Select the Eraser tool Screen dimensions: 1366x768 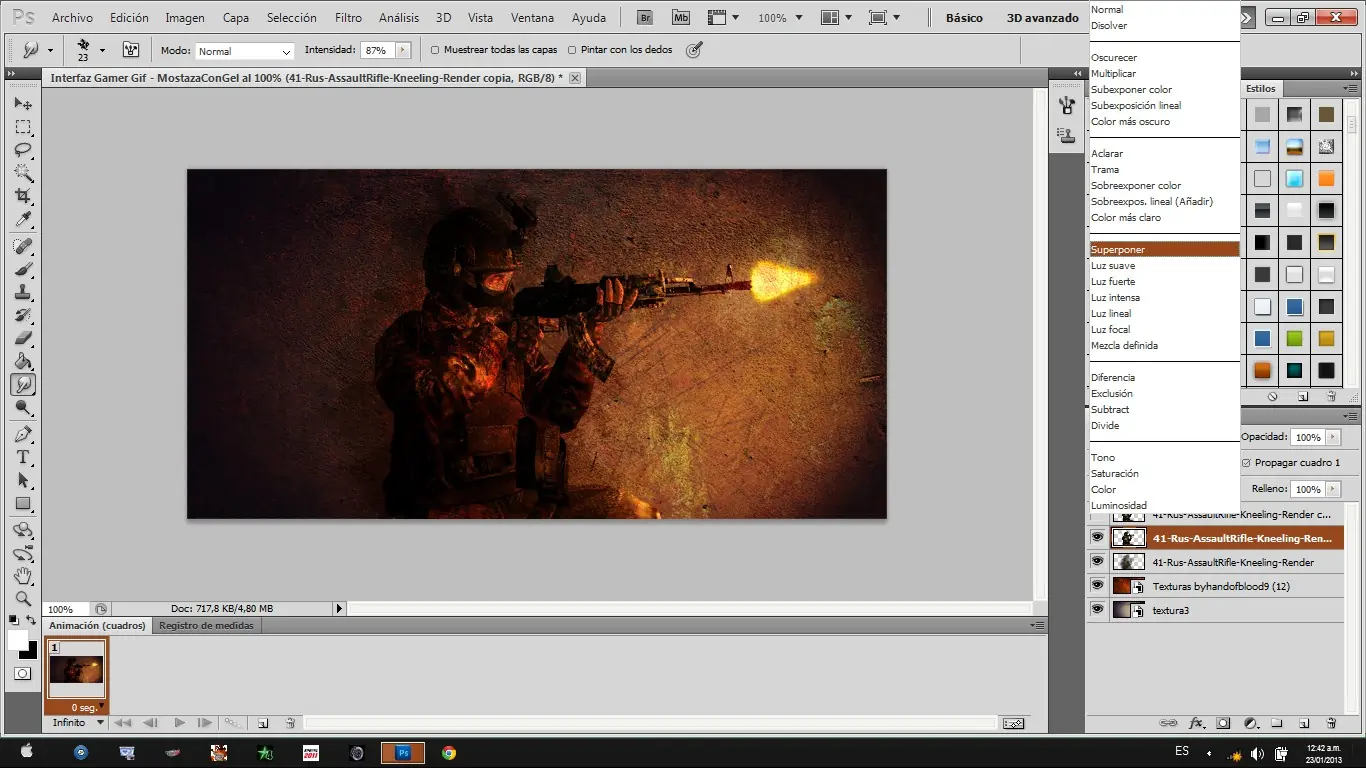click(x=22, y=337)
